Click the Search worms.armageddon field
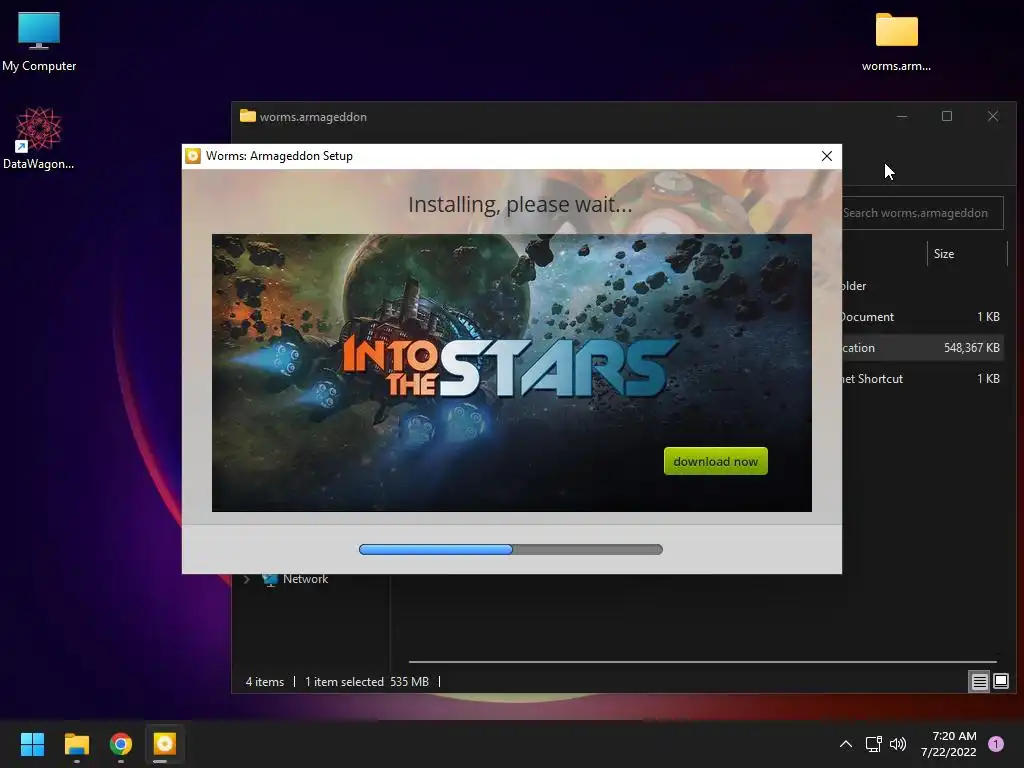The width and height of the screenshot is (1024, 768). pos(922,213)
